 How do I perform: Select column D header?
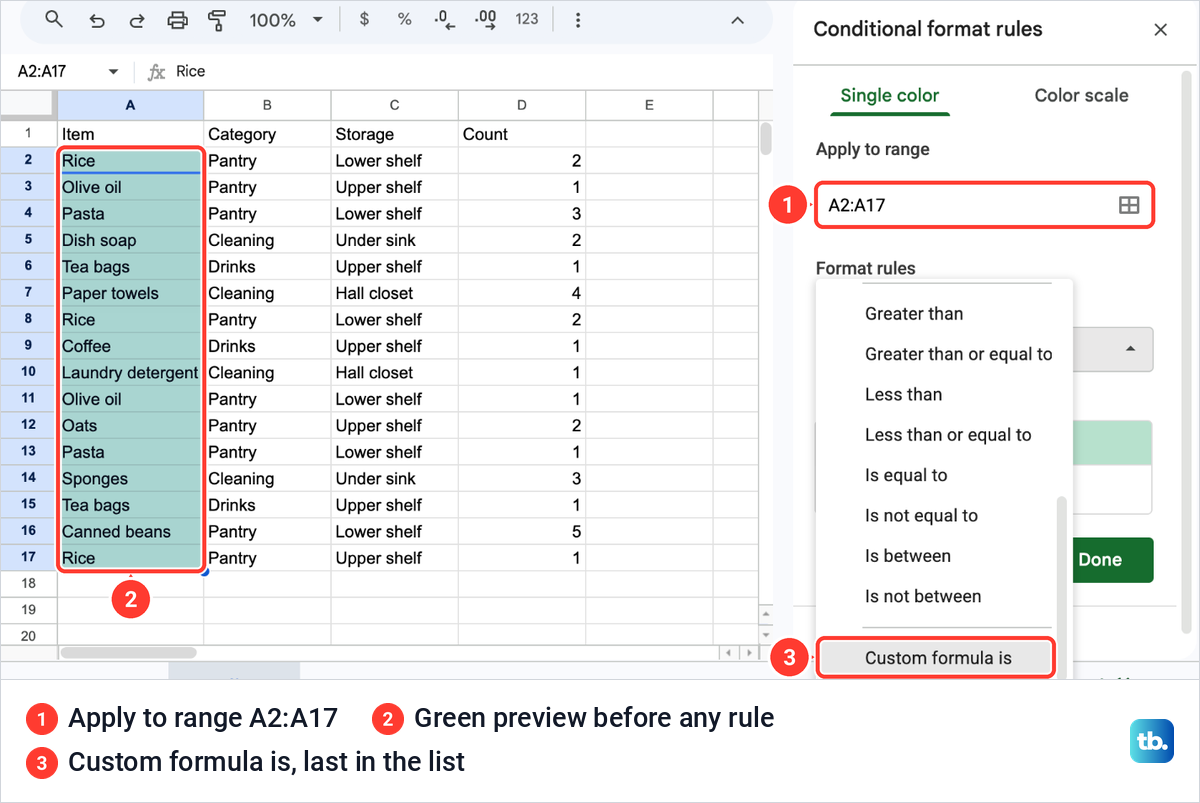click(x=521, y=104)
